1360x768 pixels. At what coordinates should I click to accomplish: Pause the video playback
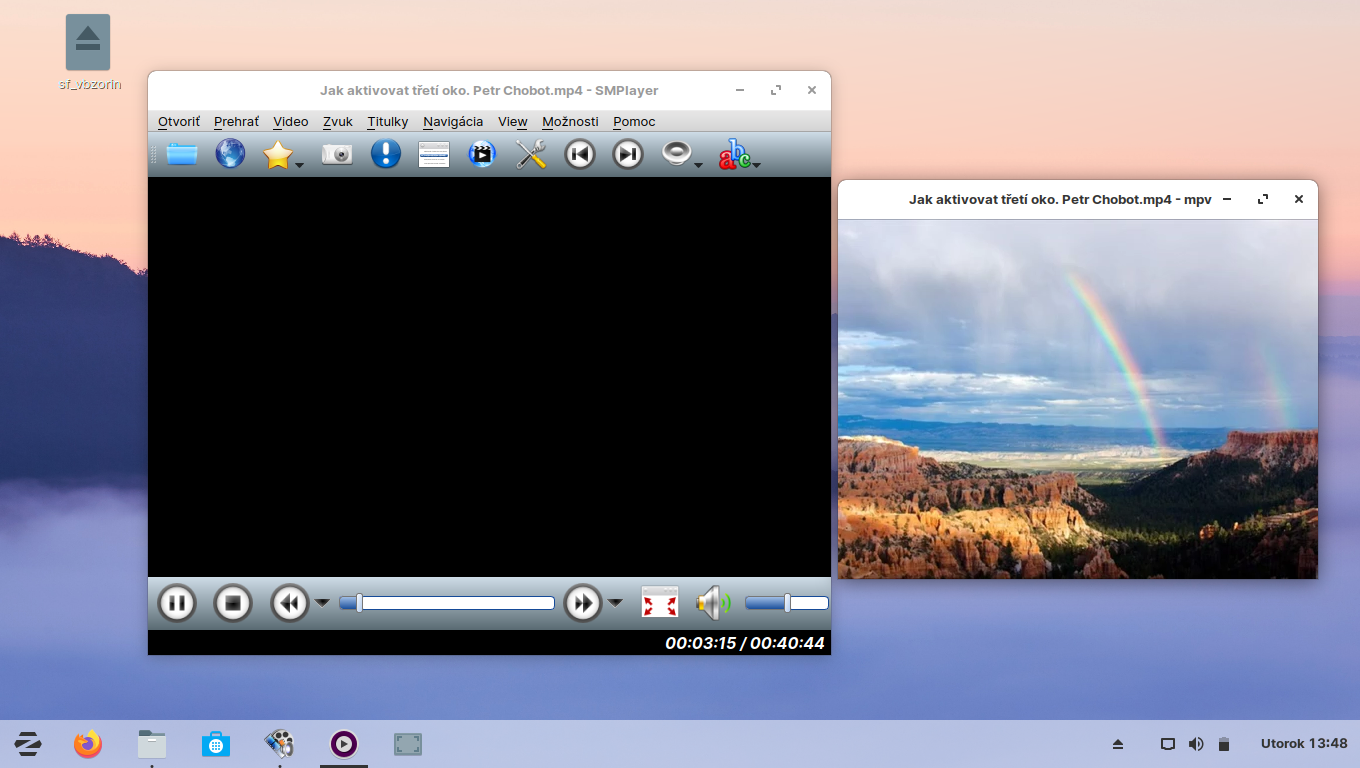177,603
